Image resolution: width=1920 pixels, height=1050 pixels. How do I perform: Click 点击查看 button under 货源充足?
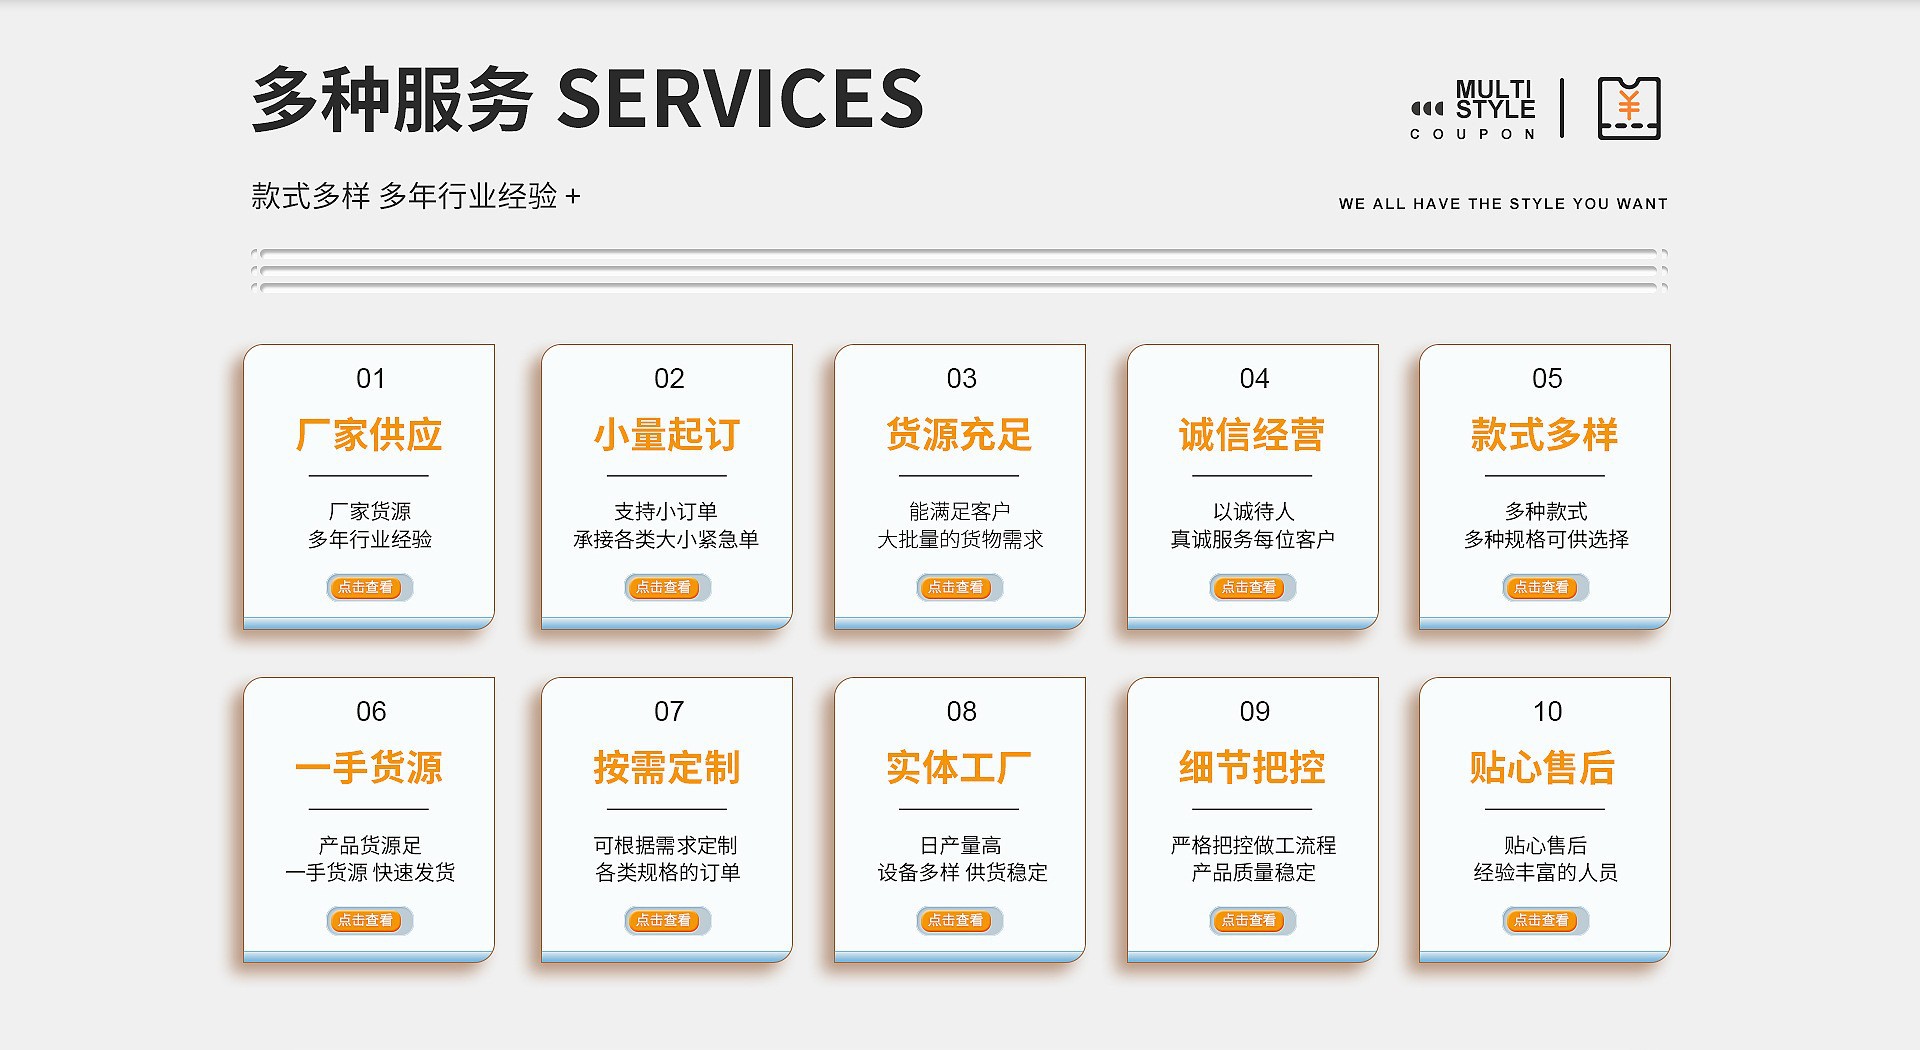point(960,588)
